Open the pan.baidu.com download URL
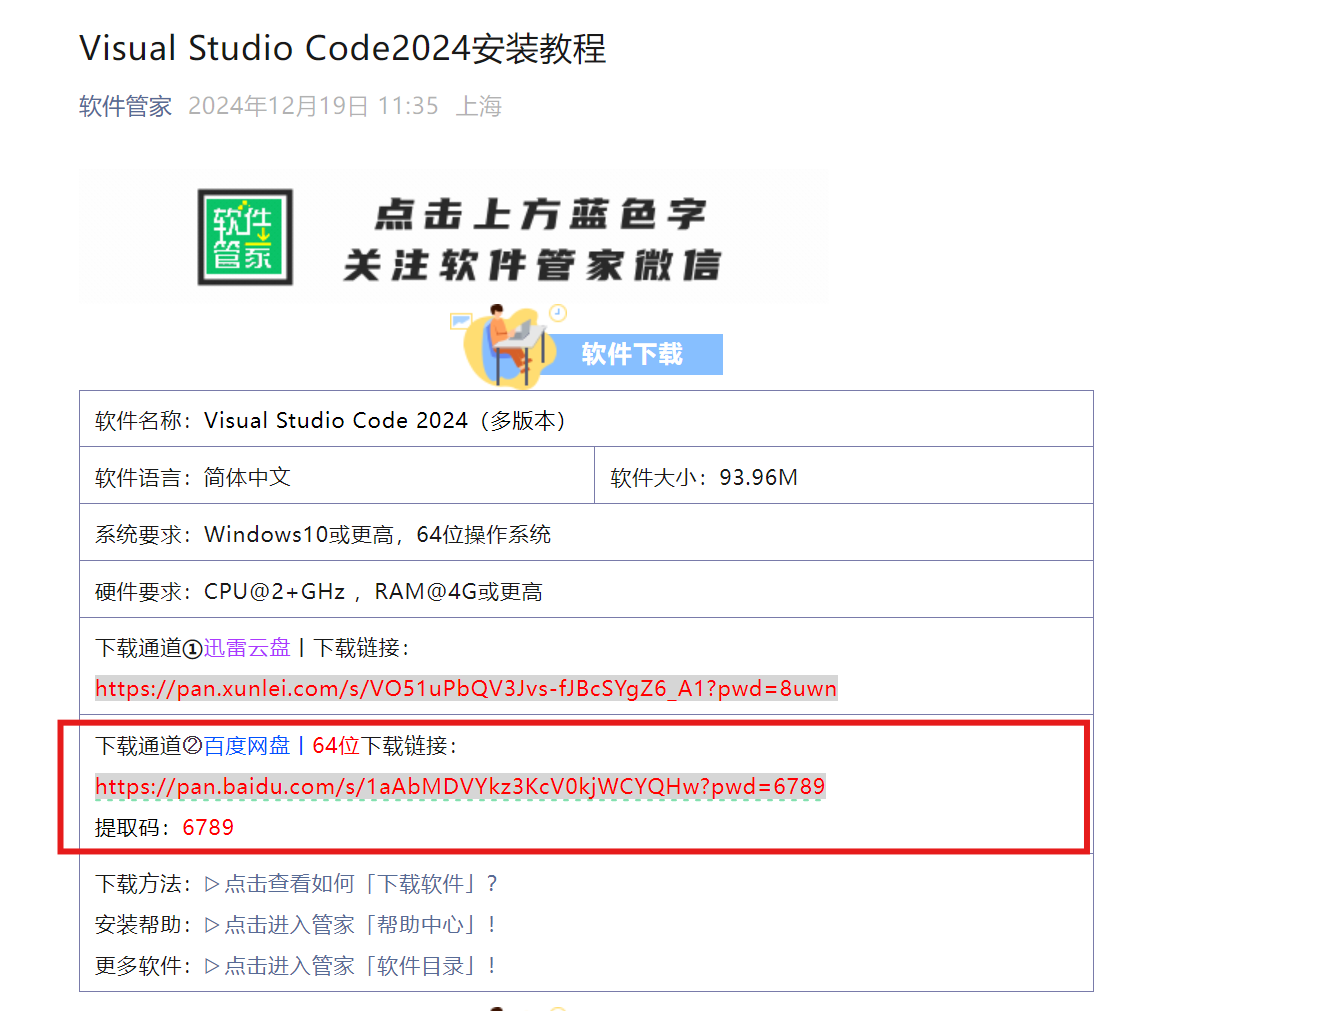1332x1011 pixels. [460, 787]
